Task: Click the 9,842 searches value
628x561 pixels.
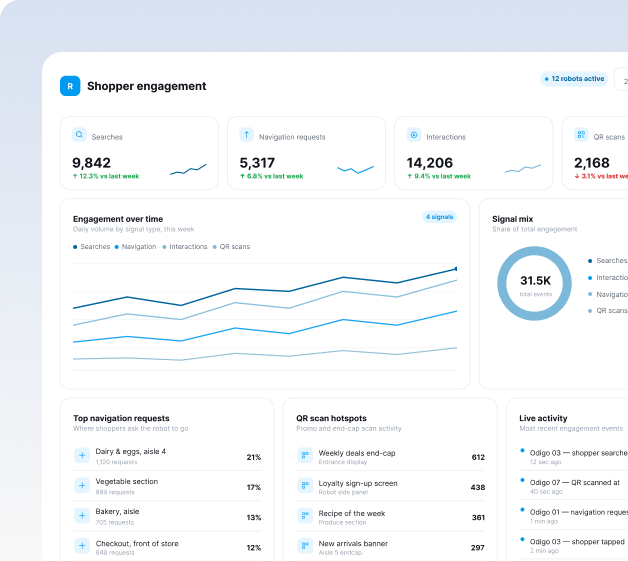Action: [x=91, y=163]
